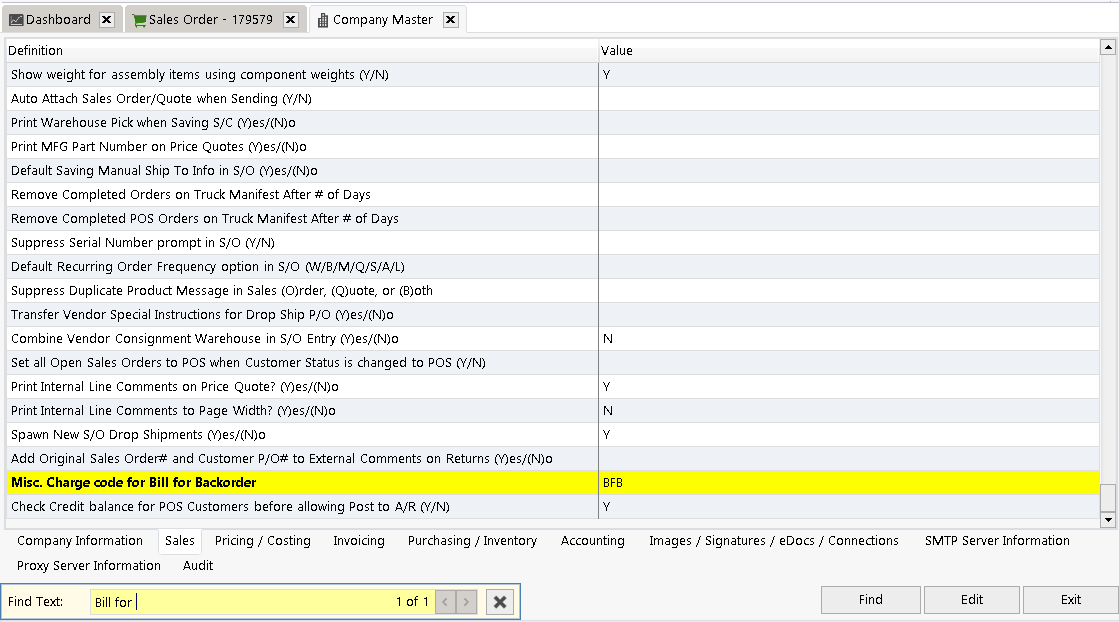Click the Dashboard tab chart icon

[x=16, y=20]
